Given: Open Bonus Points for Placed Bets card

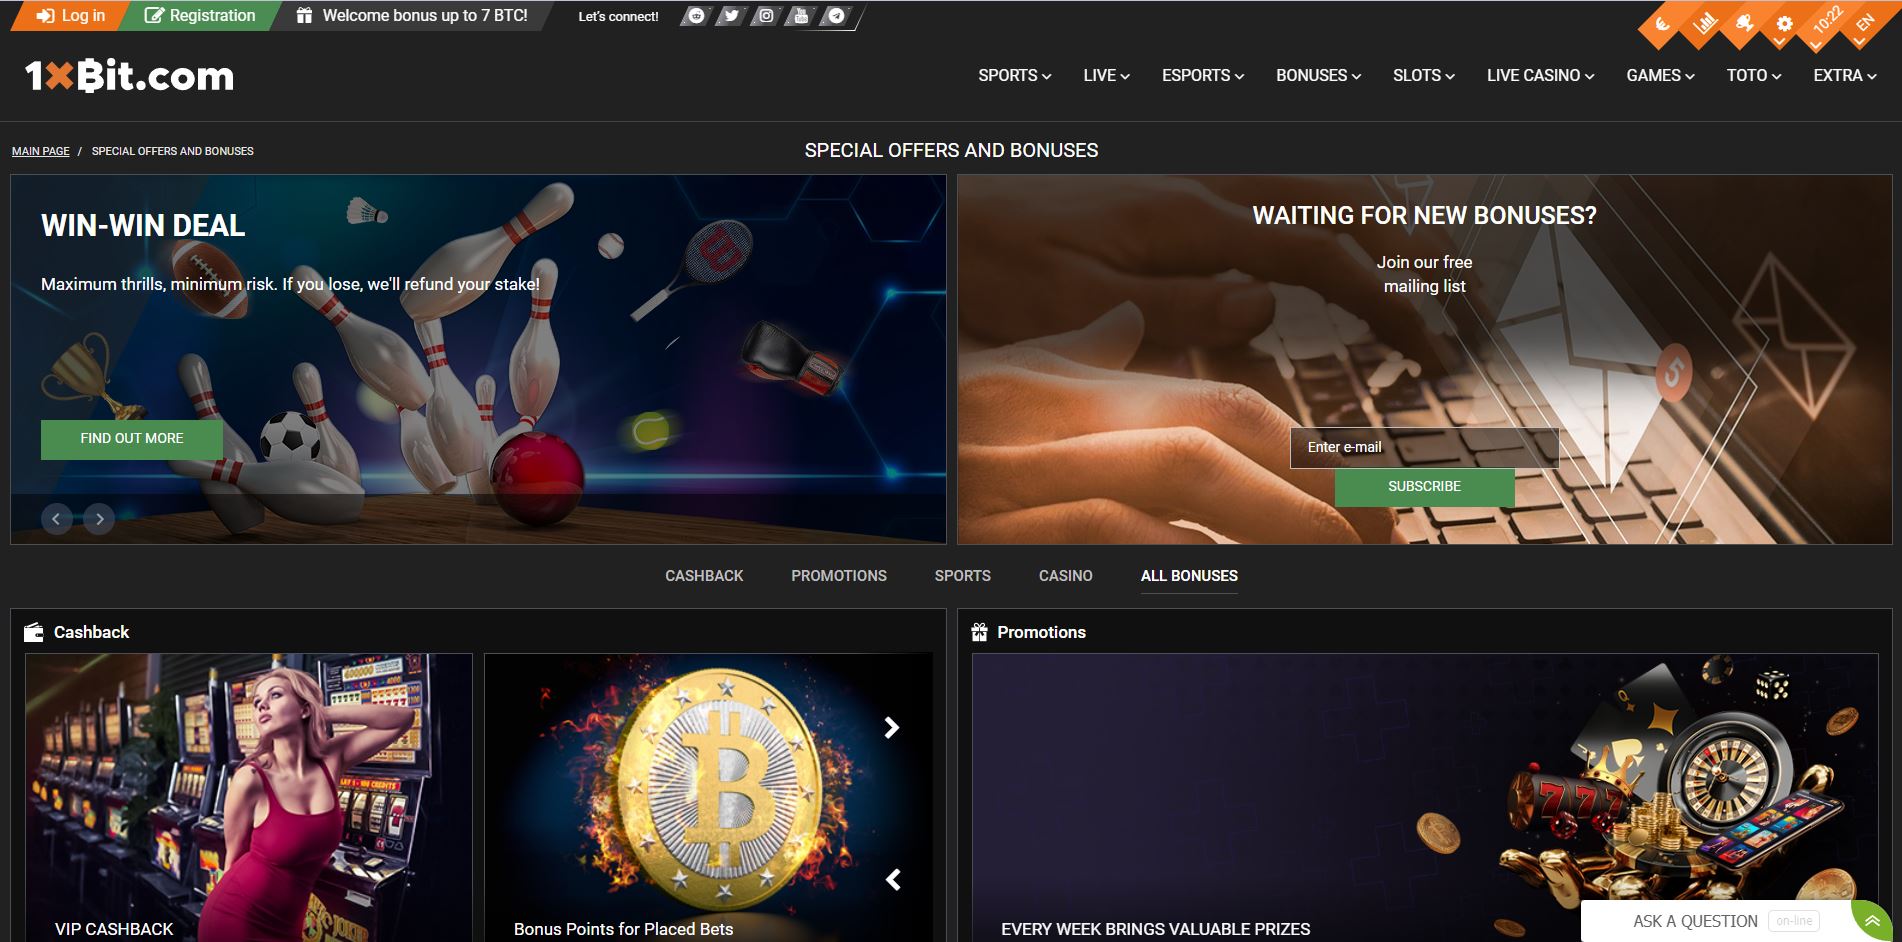Looking at the screenshot, I should 708,797.
